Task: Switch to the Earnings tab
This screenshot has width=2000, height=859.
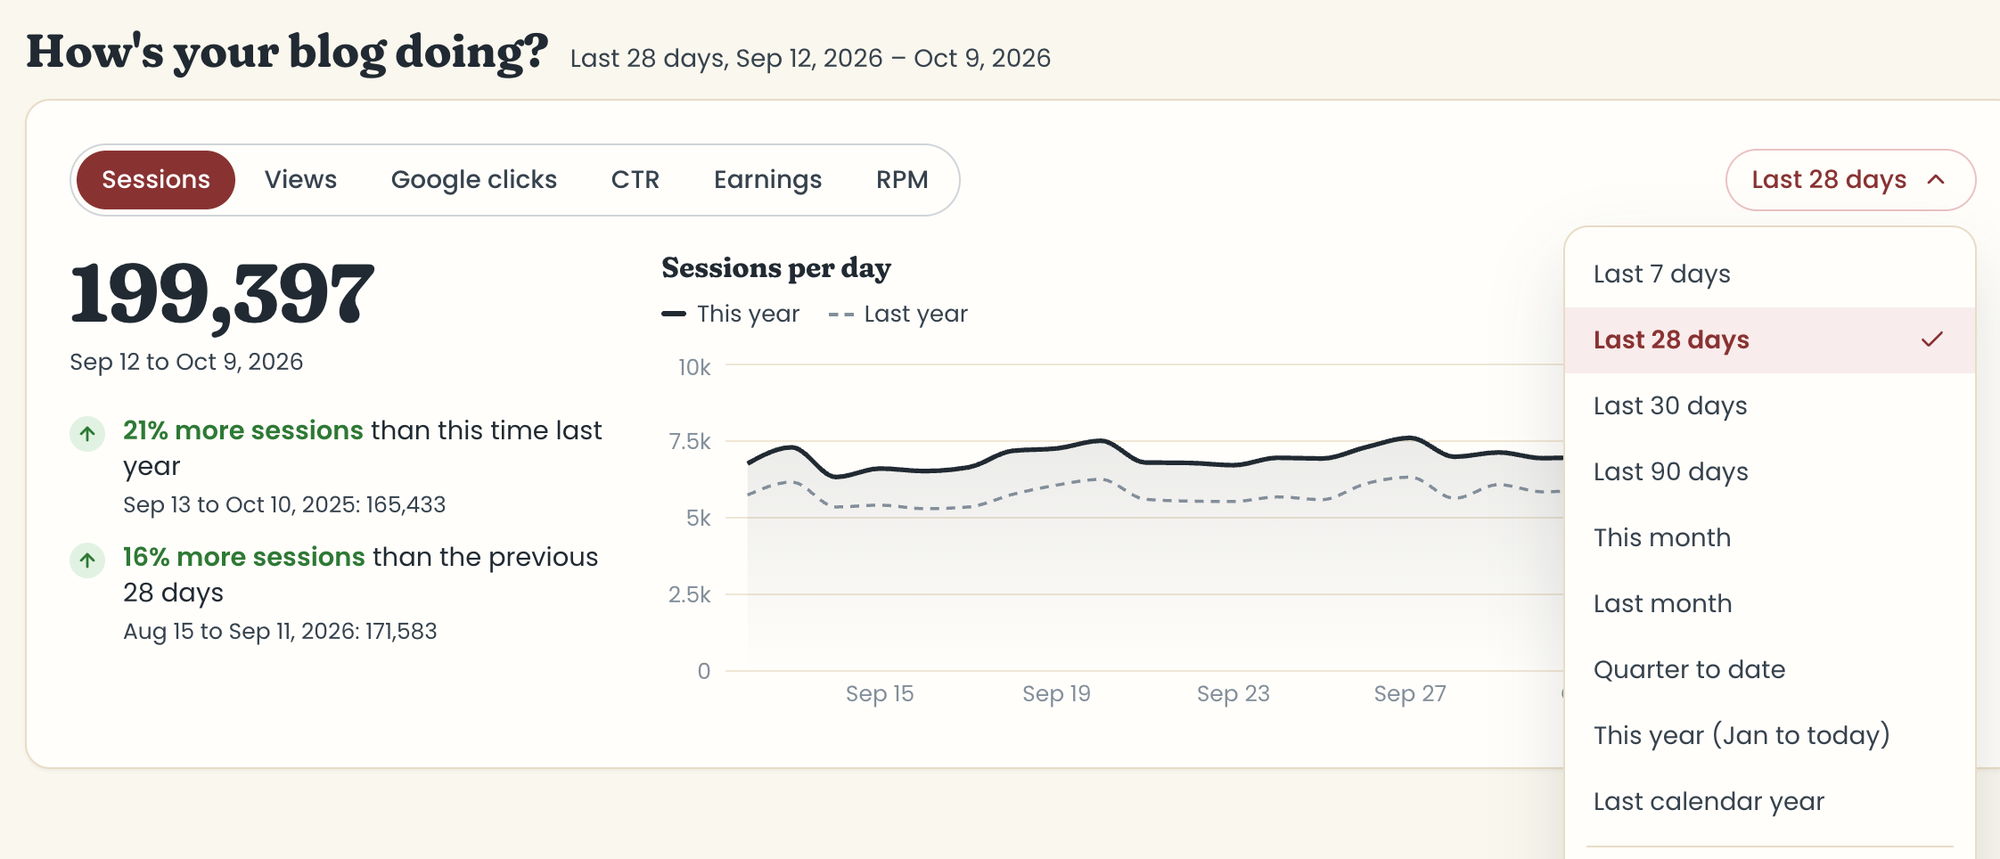Action: point(768,180)
